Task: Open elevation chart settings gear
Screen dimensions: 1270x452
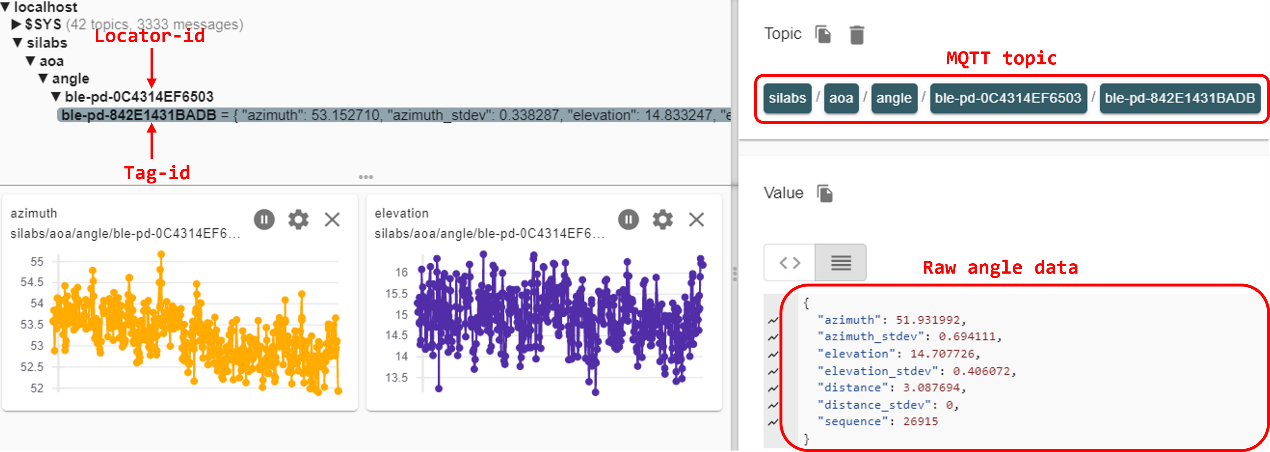Action: click(662, 220)
